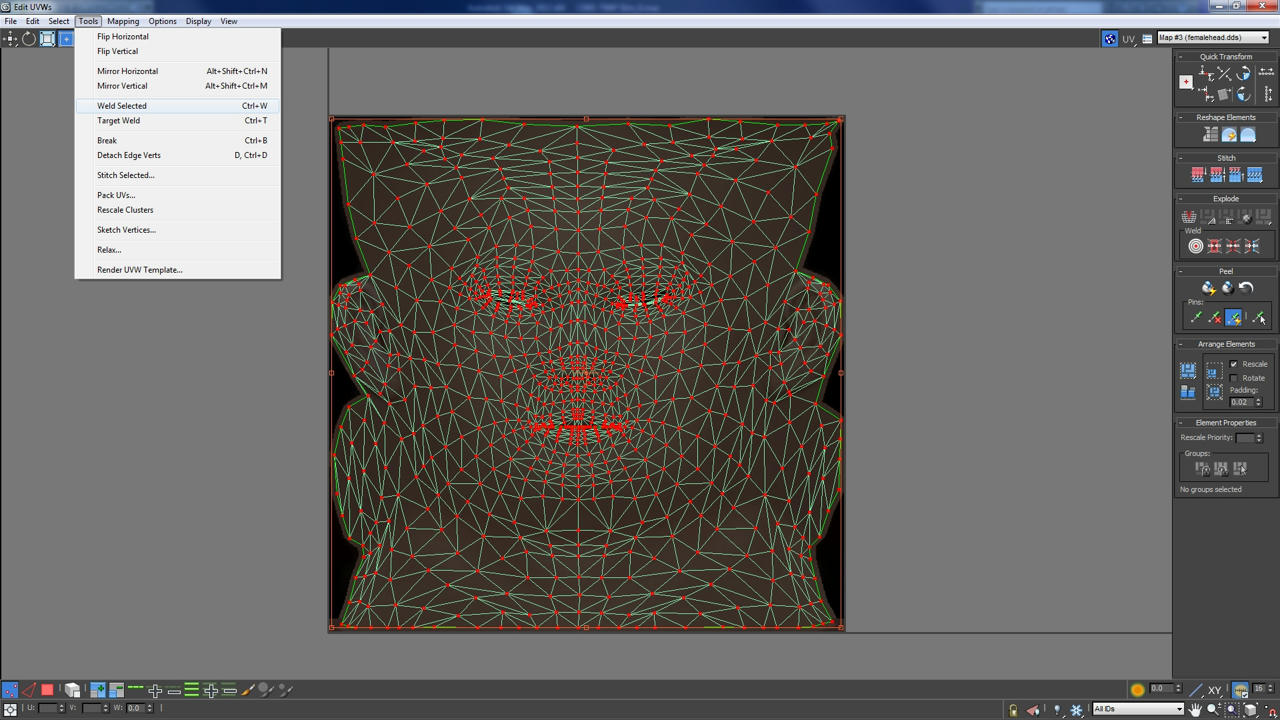Select edge sub-object mode icon
Image resolution: width=1280 pixels, height=720 pixels.
click(x=29, y=690)
